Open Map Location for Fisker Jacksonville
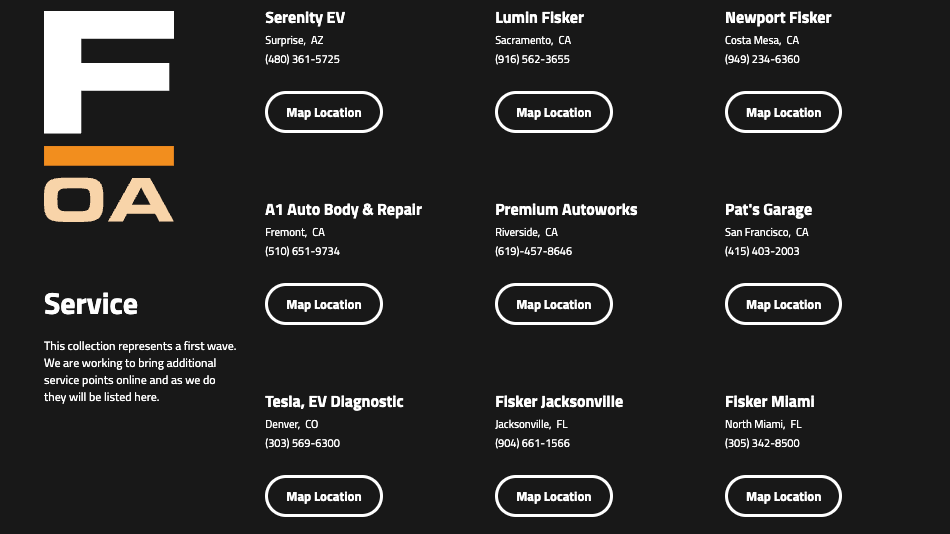950x534 pixels. [x=553, y=496]
